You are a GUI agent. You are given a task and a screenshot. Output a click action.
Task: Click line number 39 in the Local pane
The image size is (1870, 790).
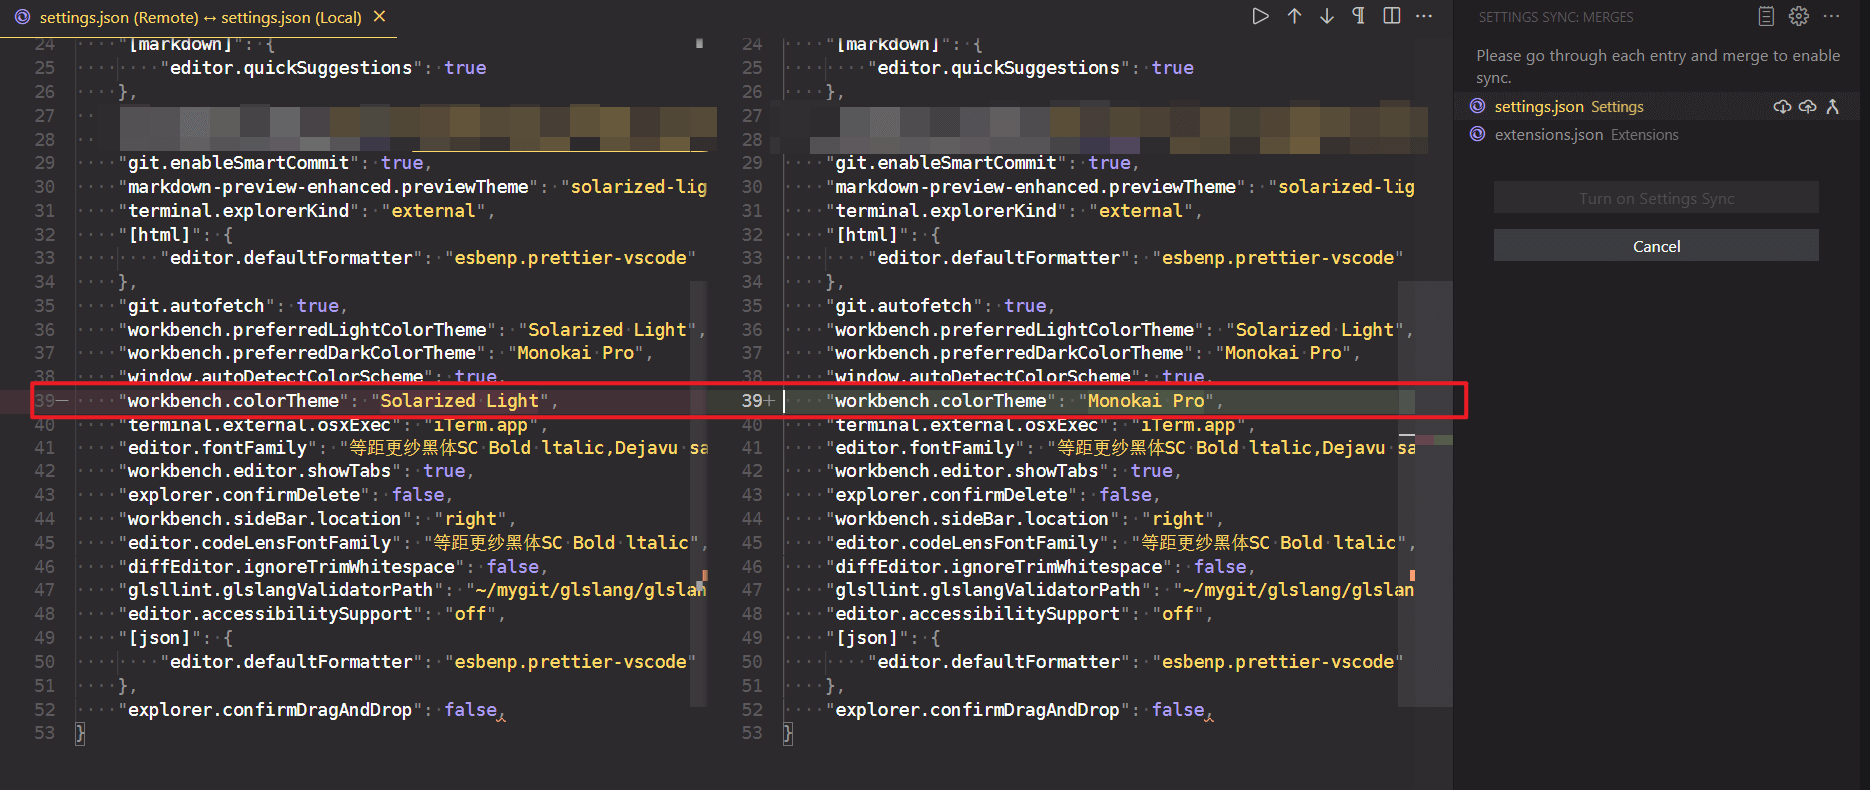click(x=752, y=401)
